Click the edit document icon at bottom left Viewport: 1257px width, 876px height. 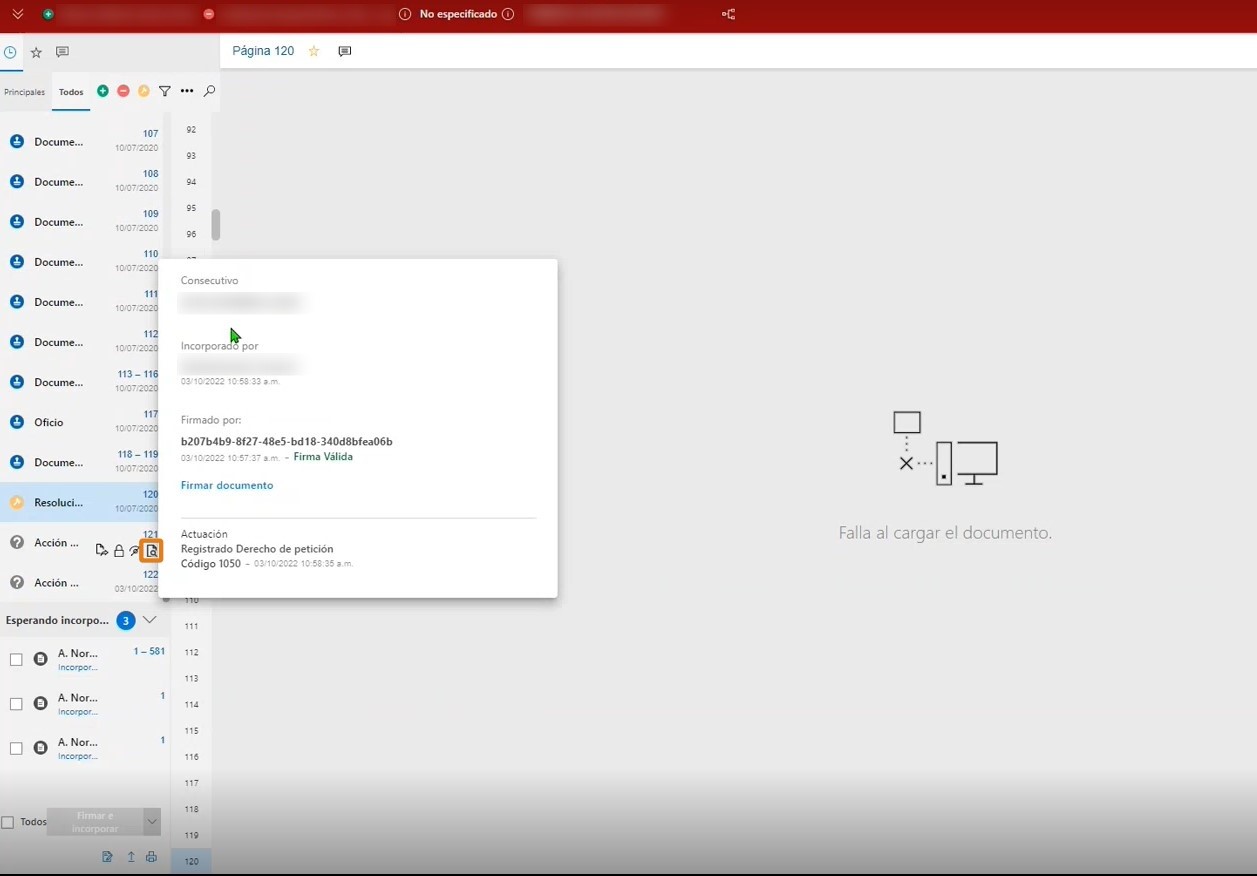pos(108,857)
